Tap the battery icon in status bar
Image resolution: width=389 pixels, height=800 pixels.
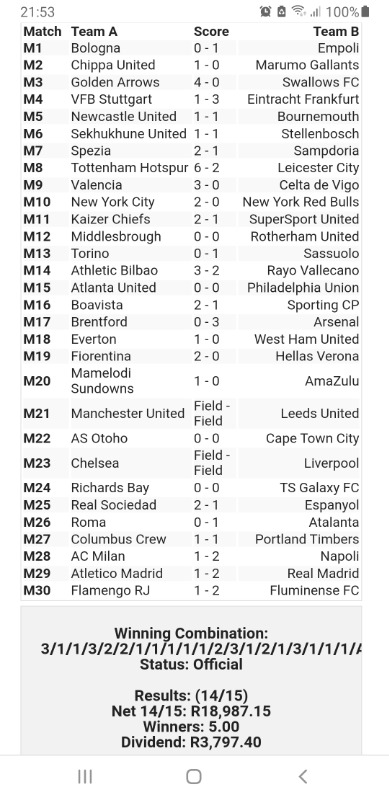click(365, 11)
